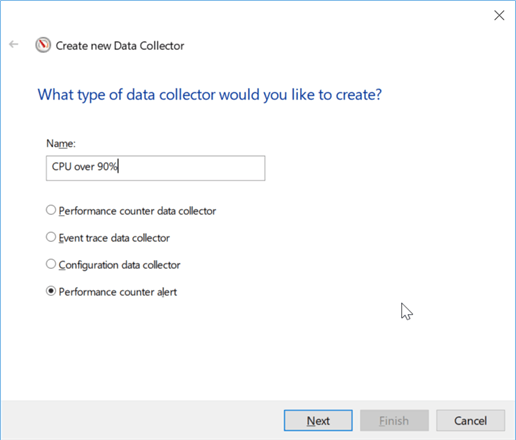Select Performance counter alert option

tap(111, 292)
